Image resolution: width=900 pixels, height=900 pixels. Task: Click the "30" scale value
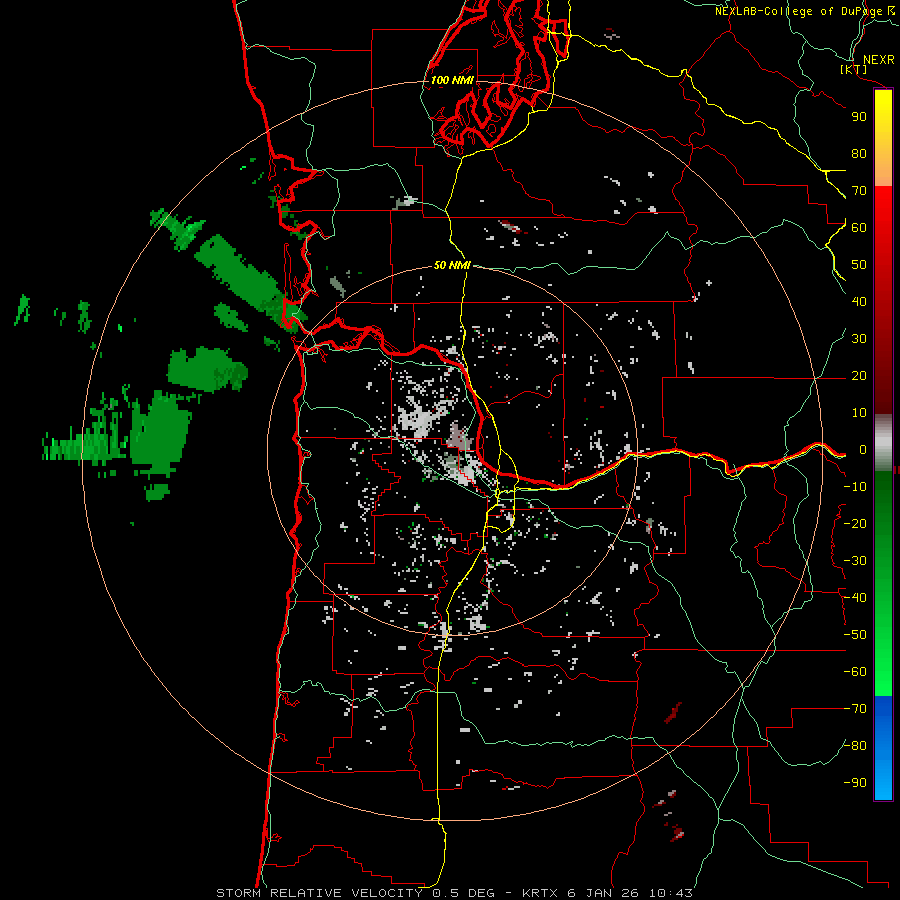[x=859, y=339]
